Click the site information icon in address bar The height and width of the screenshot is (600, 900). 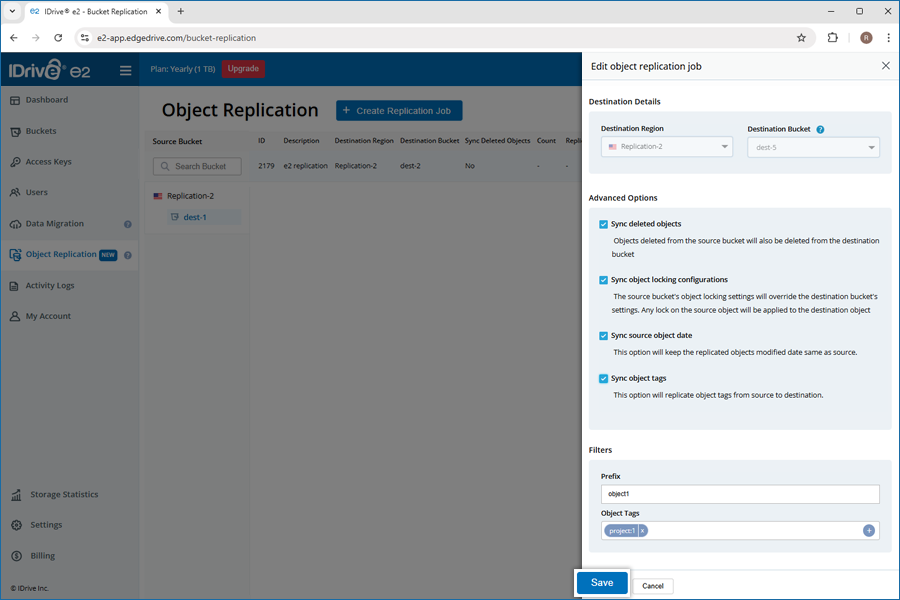(x=84, y=38)
